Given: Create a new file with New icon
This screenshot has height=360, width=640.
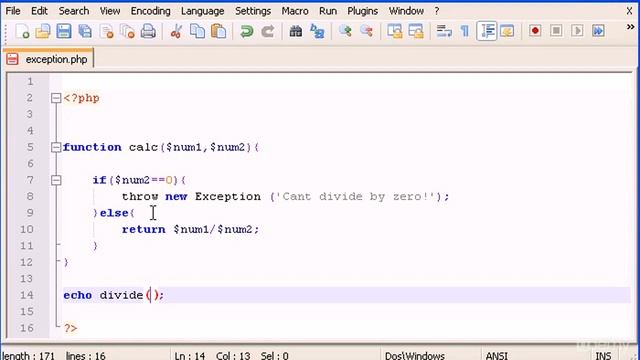Looking at the screenshot, I should coord(22,31).
